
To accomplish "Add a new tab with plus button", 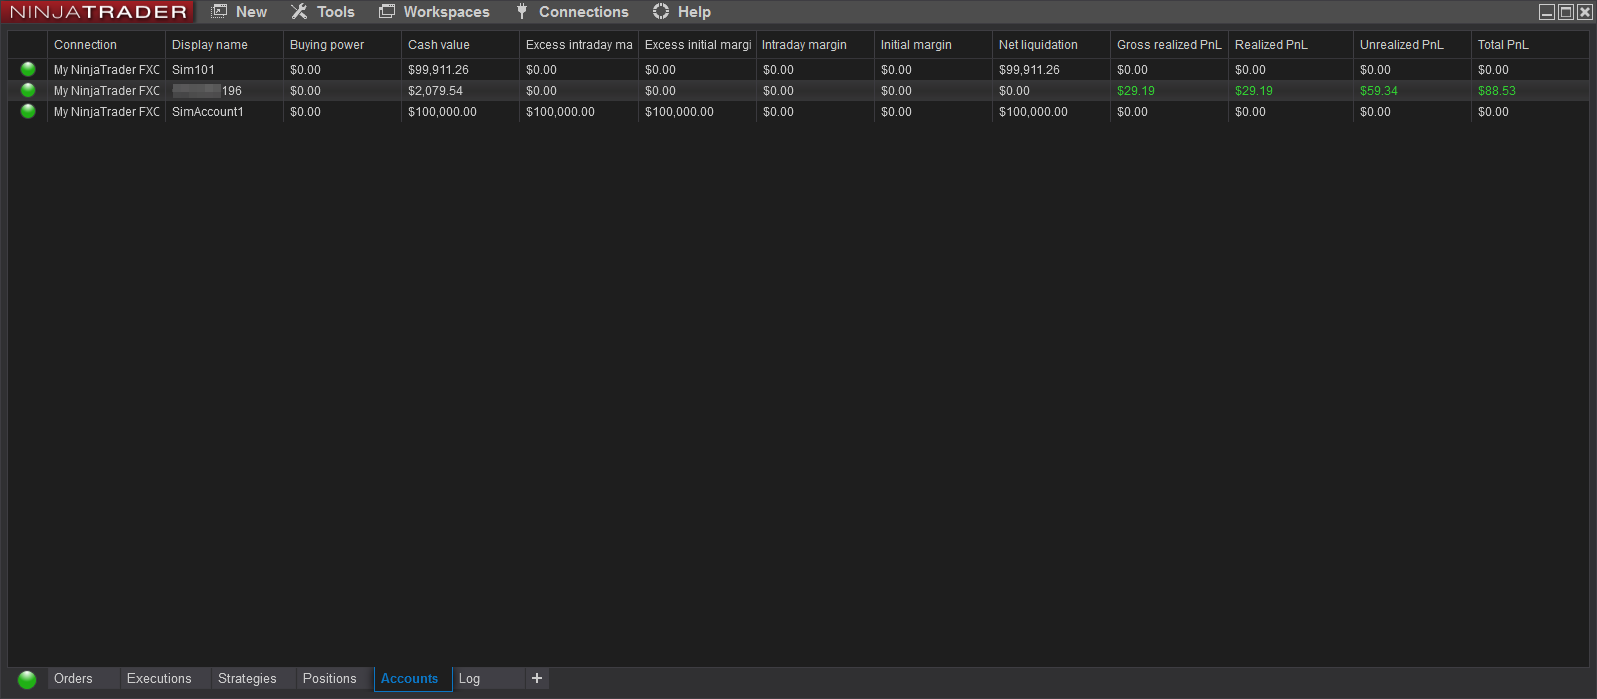I will pos(537,678).
